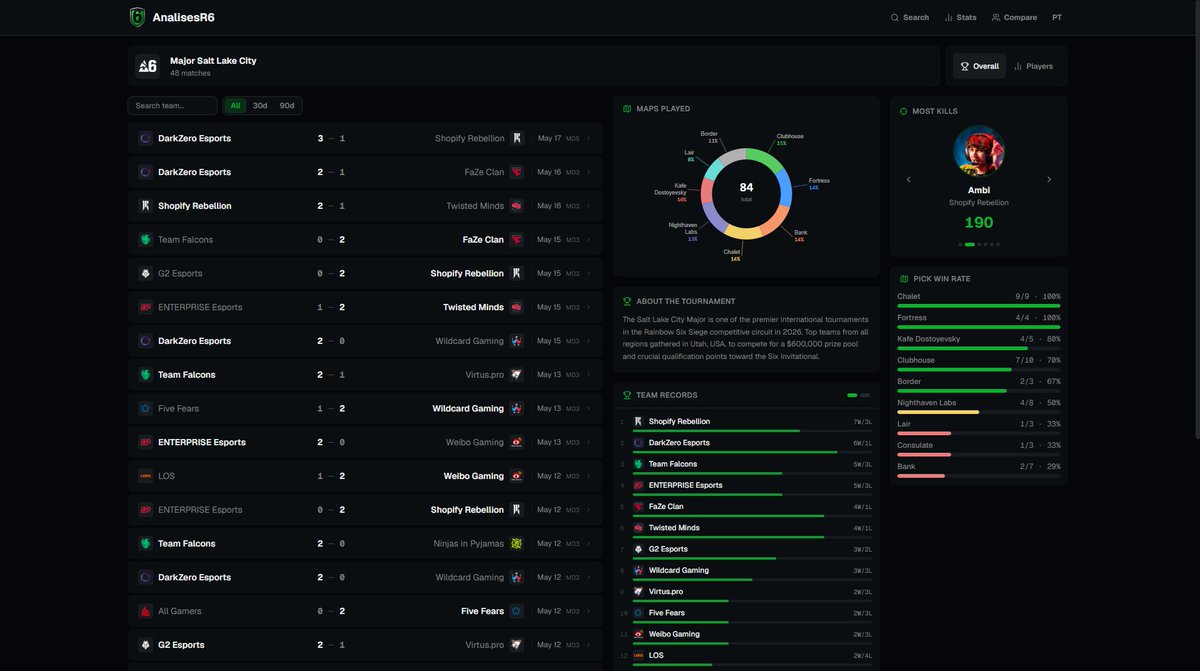Screen dimensions: 1200x671
Task: Select first Most Kills carousel dot
Action: coord(960,244)
